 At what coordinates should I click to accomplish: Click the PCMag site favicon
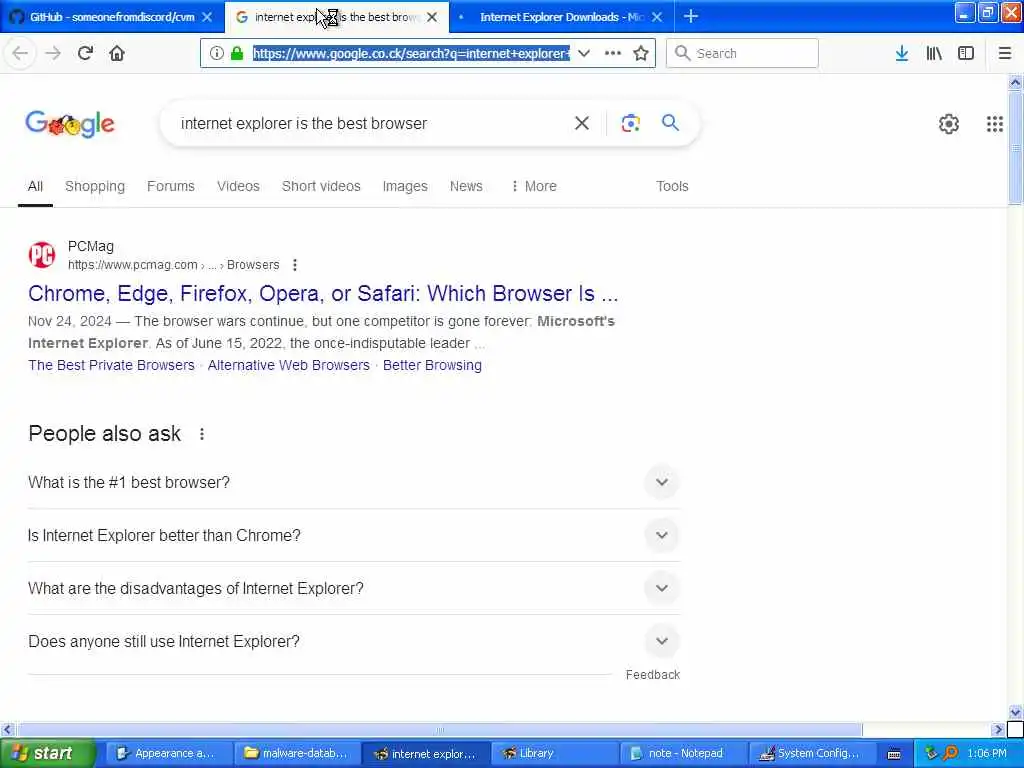click(42, 255)
